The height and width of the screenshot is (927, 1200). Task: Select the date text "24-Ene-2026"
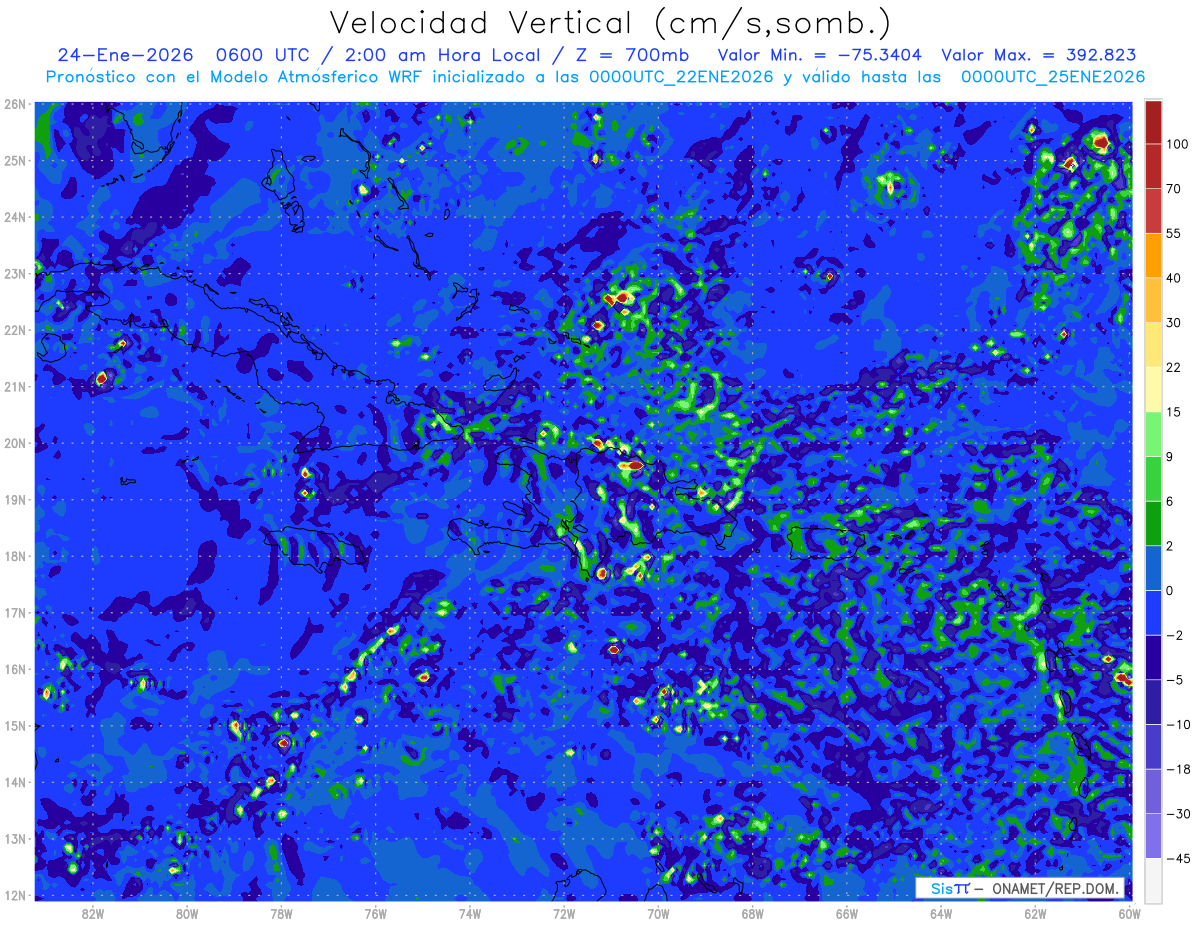pos(125,55)
